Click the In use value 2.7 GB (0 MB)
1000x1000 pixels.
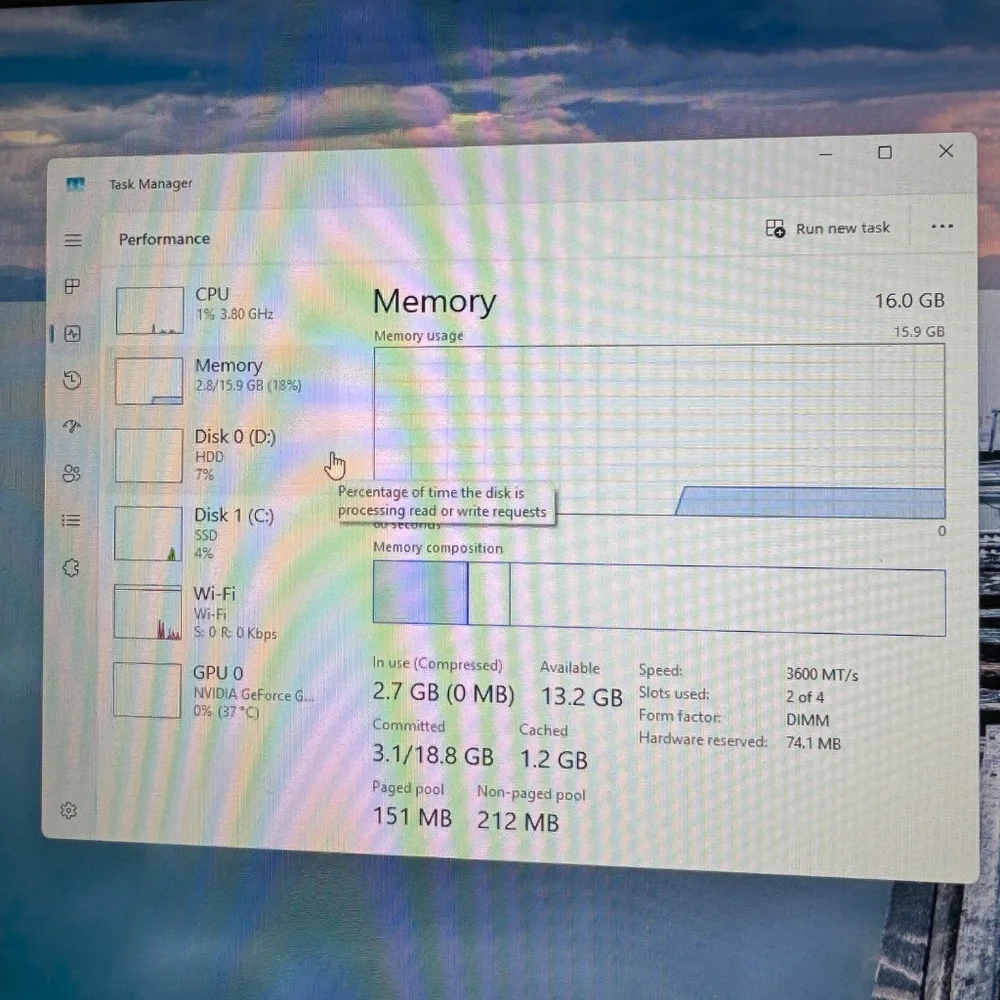(443, 693)
